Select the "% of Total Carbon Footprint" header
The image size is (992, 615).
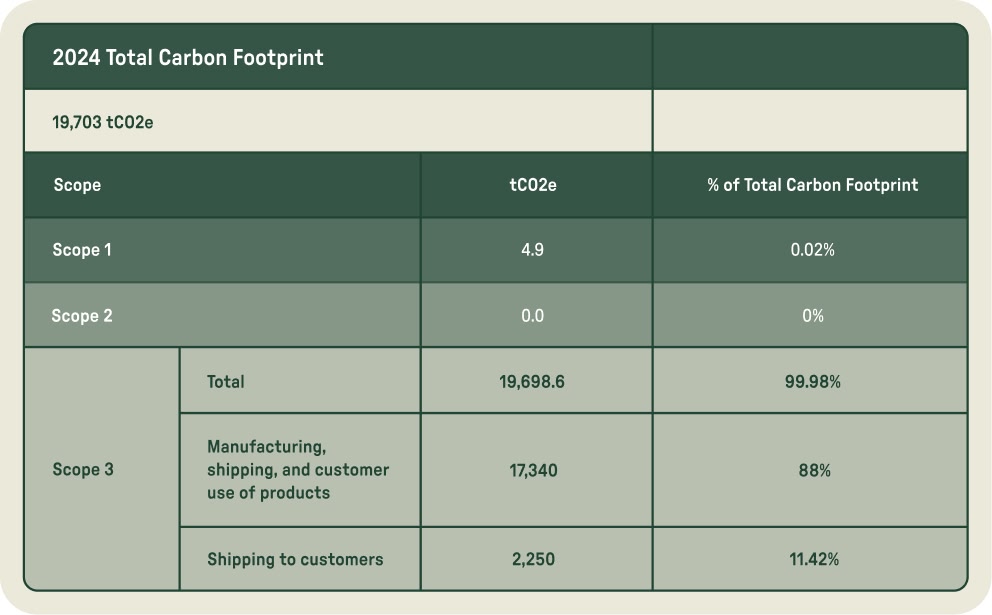[x=812, y=185]
